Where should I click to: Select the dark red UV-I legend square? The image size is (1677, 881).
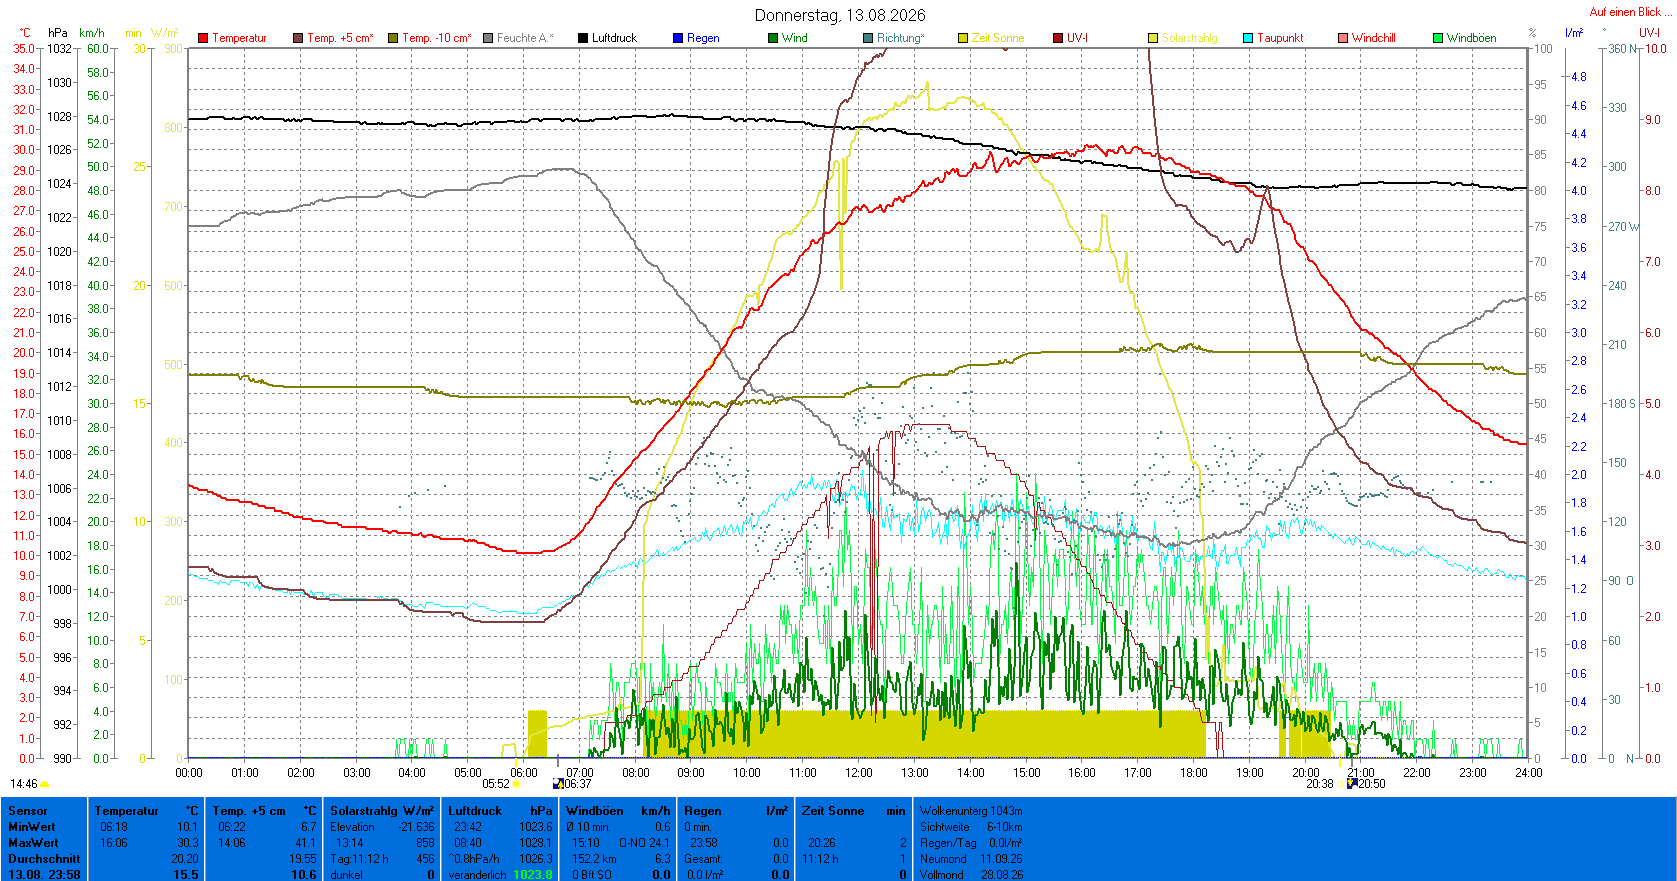[1058, 38]
